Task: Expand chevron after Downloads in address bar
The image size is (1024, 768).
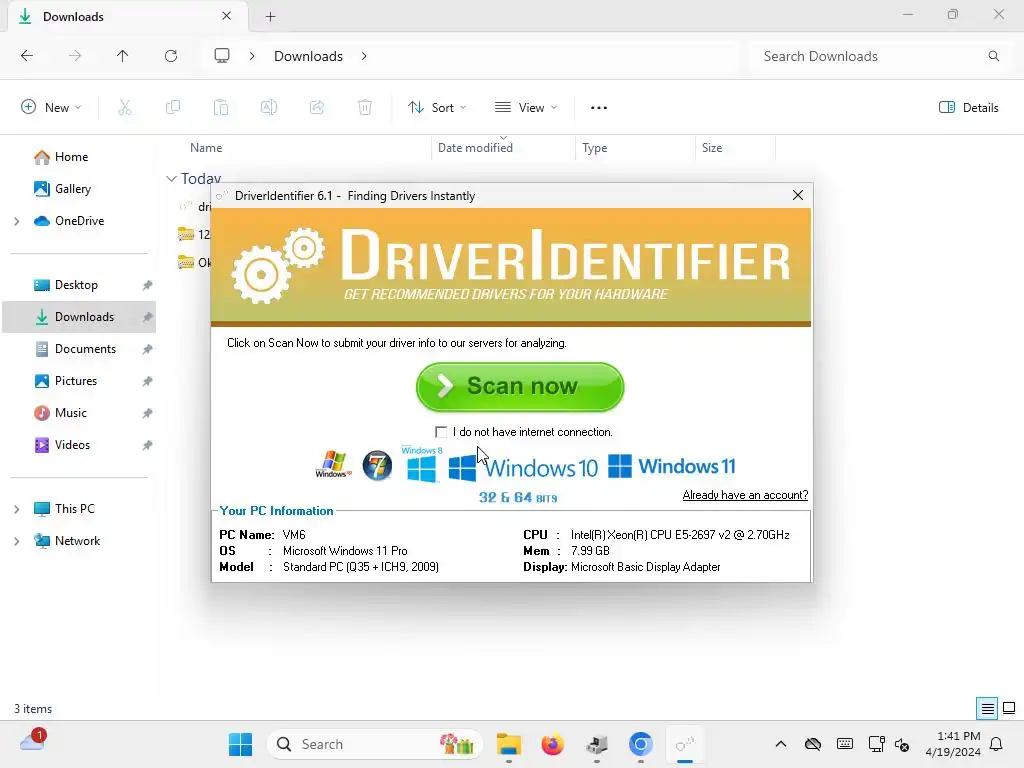Action: pos(364,56)
